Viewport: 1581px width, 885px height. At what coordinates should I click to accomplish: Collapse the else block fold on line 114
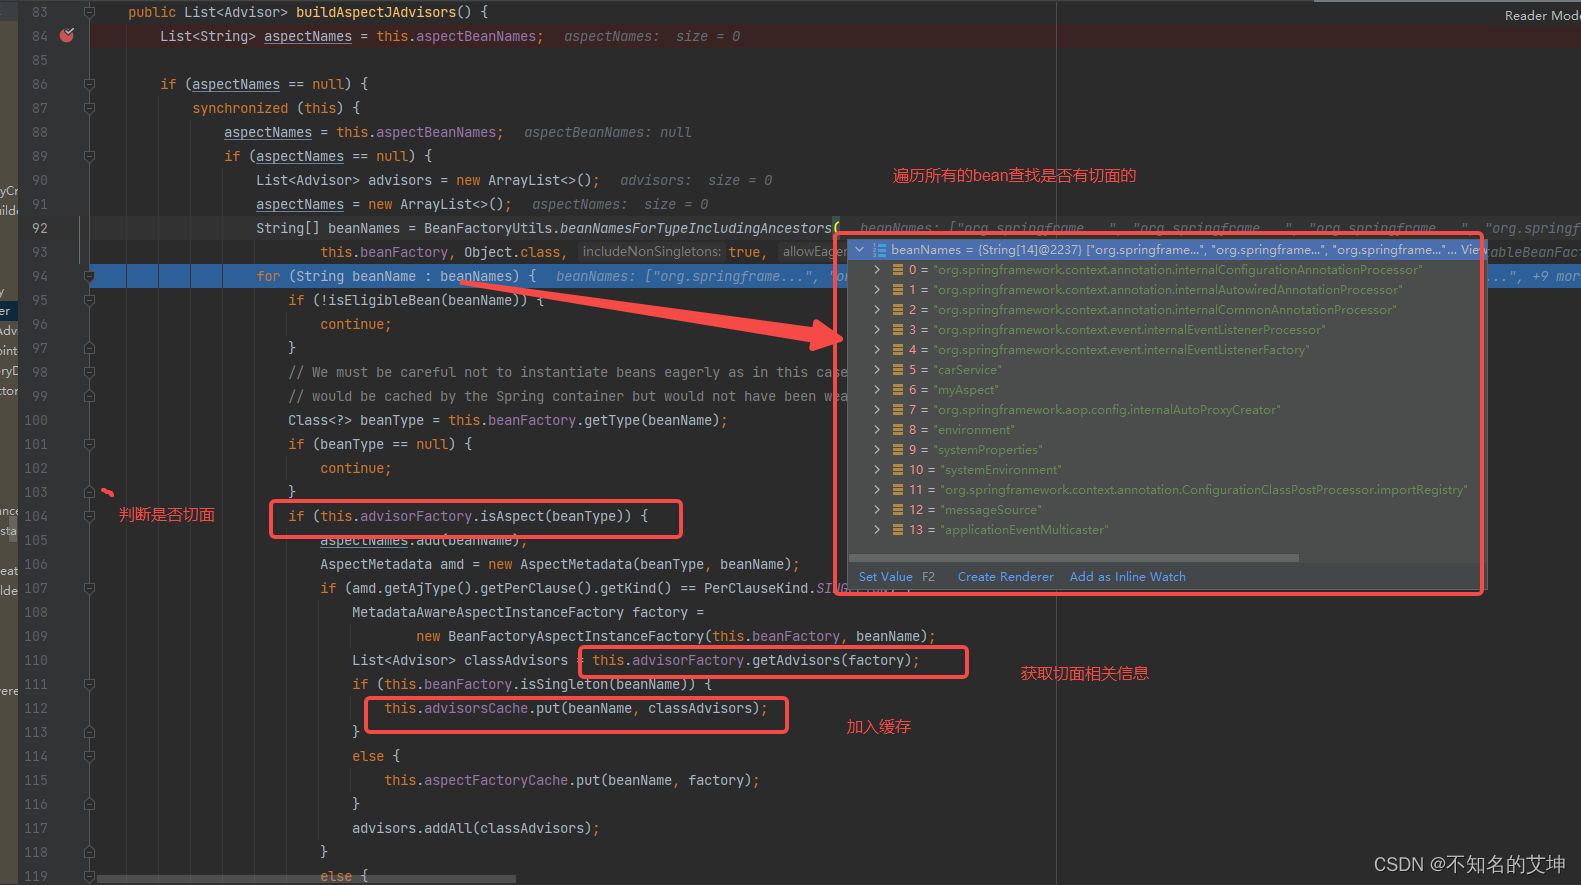pyautogui.click(x=89, y=756)
